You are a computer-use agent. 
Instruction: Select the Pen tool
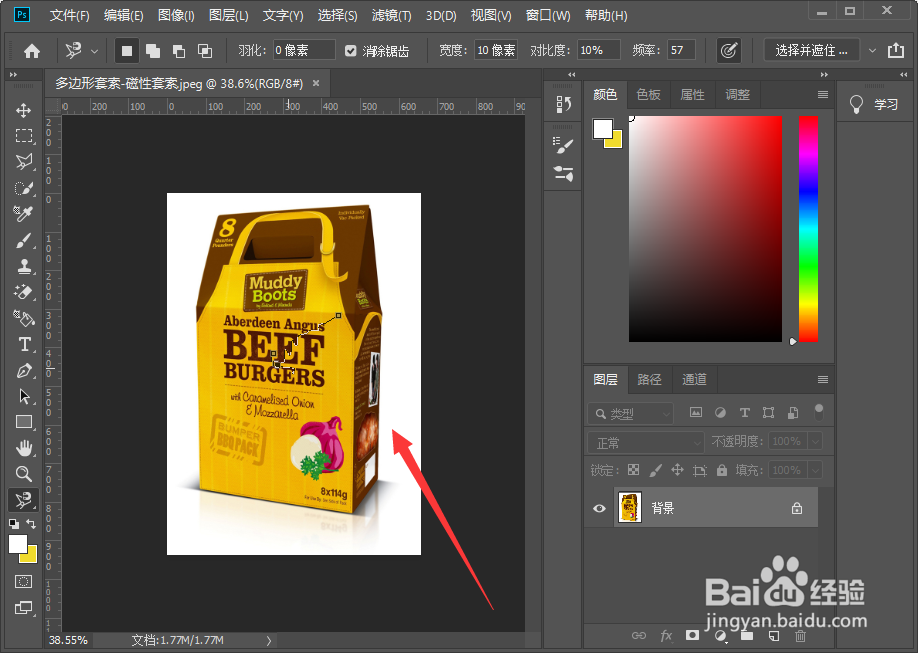pyautogui.click(x=23, y=370)
